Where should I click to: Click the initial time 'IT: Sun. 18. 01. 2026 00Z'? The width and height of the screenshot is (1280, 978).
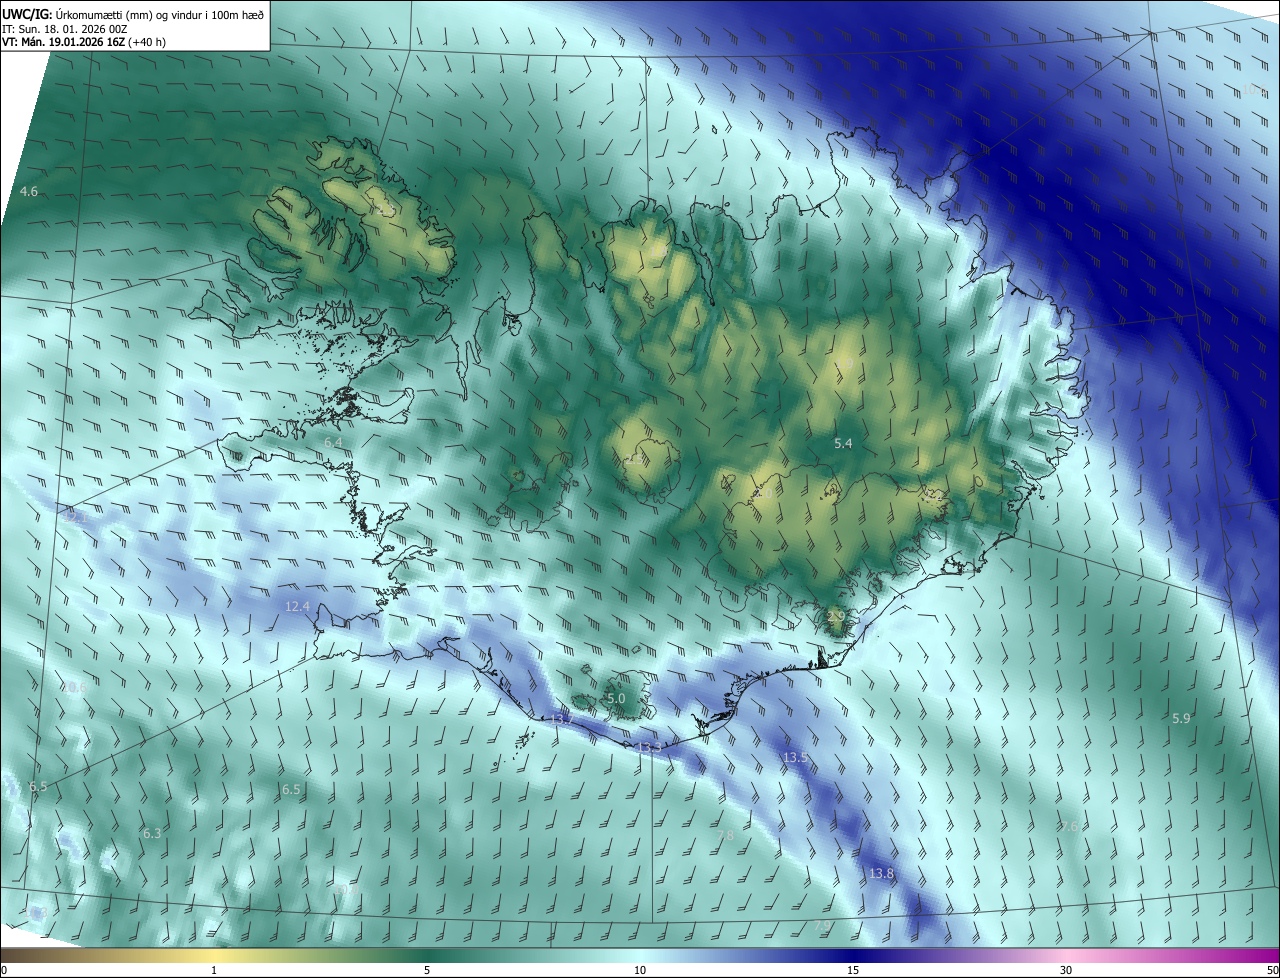[64, 28]
